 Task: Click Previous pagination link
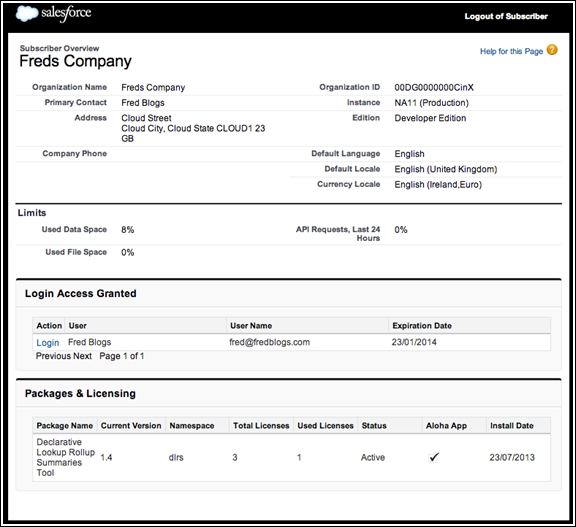tap(54, 356)
